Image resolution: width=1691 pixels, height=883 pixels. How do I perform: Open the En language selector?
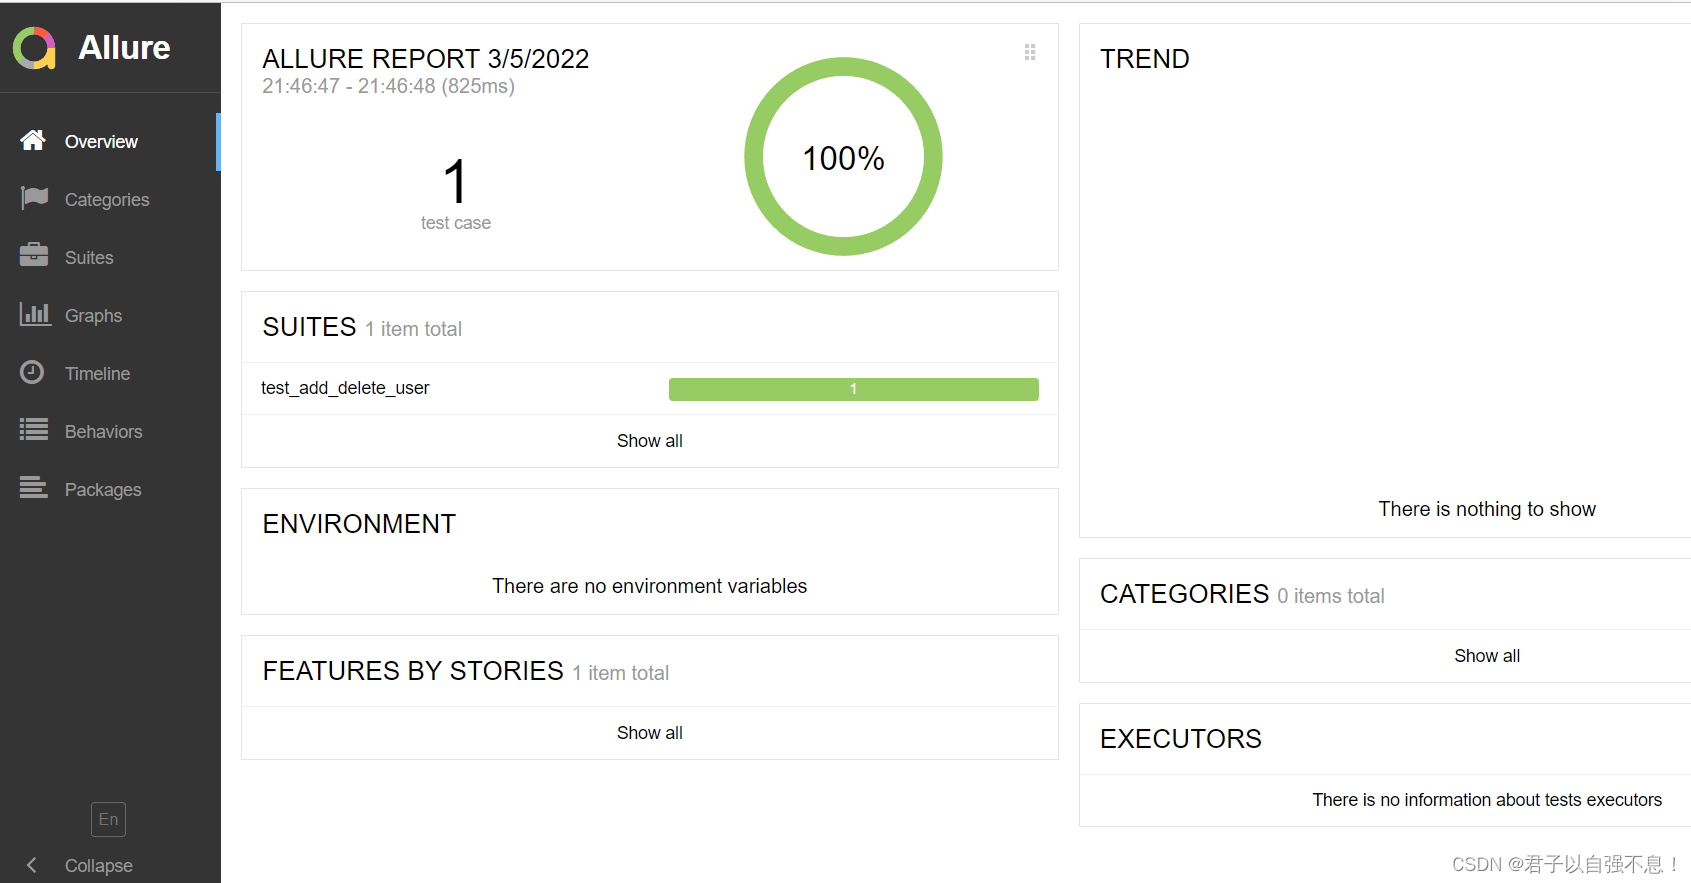pos(108,819)
